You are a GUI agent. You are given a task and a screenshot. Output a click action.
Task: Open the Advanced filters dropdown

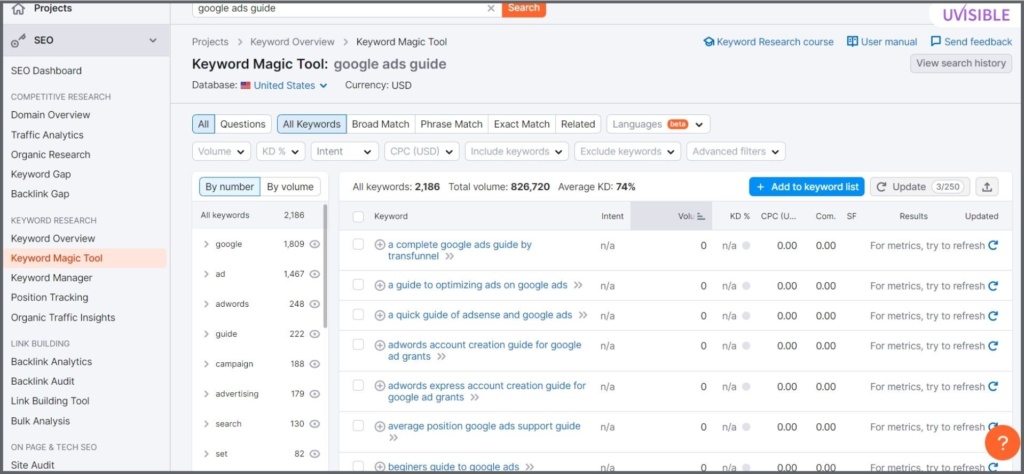[736, 151]
